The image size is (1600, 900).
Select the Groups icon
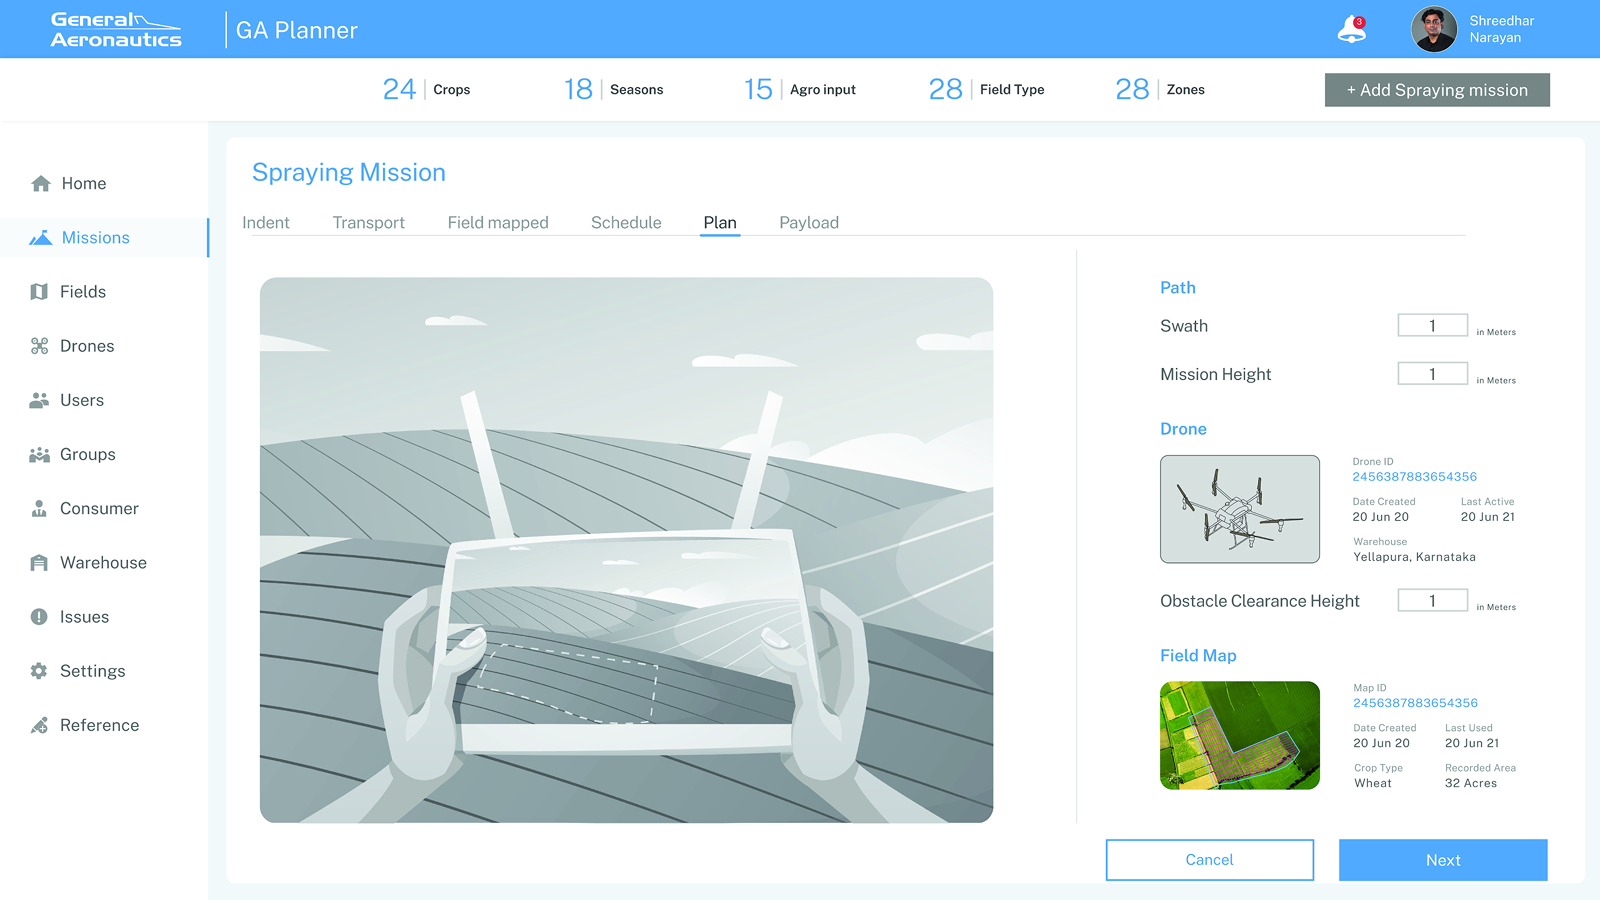pos(39,454)
